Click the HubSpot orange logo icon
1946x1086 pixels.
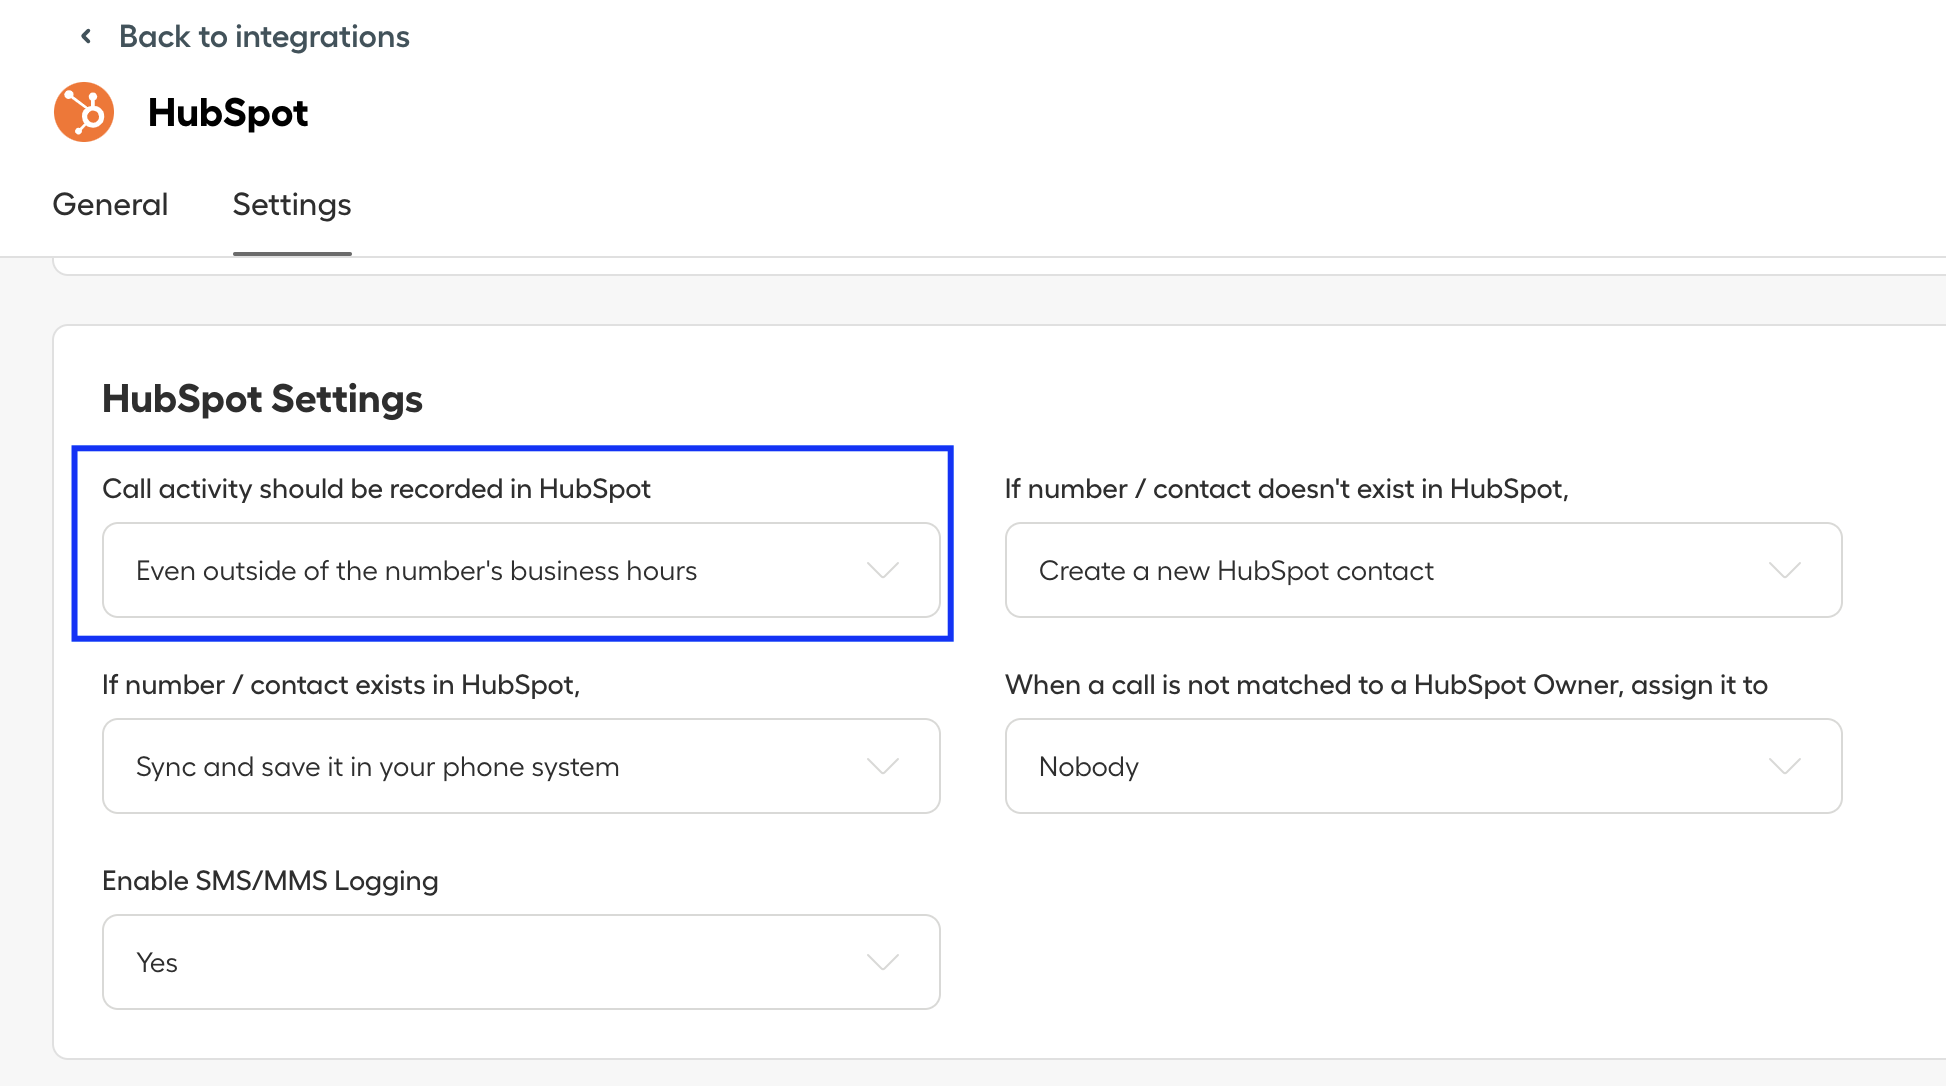click(x=84, y=112)
